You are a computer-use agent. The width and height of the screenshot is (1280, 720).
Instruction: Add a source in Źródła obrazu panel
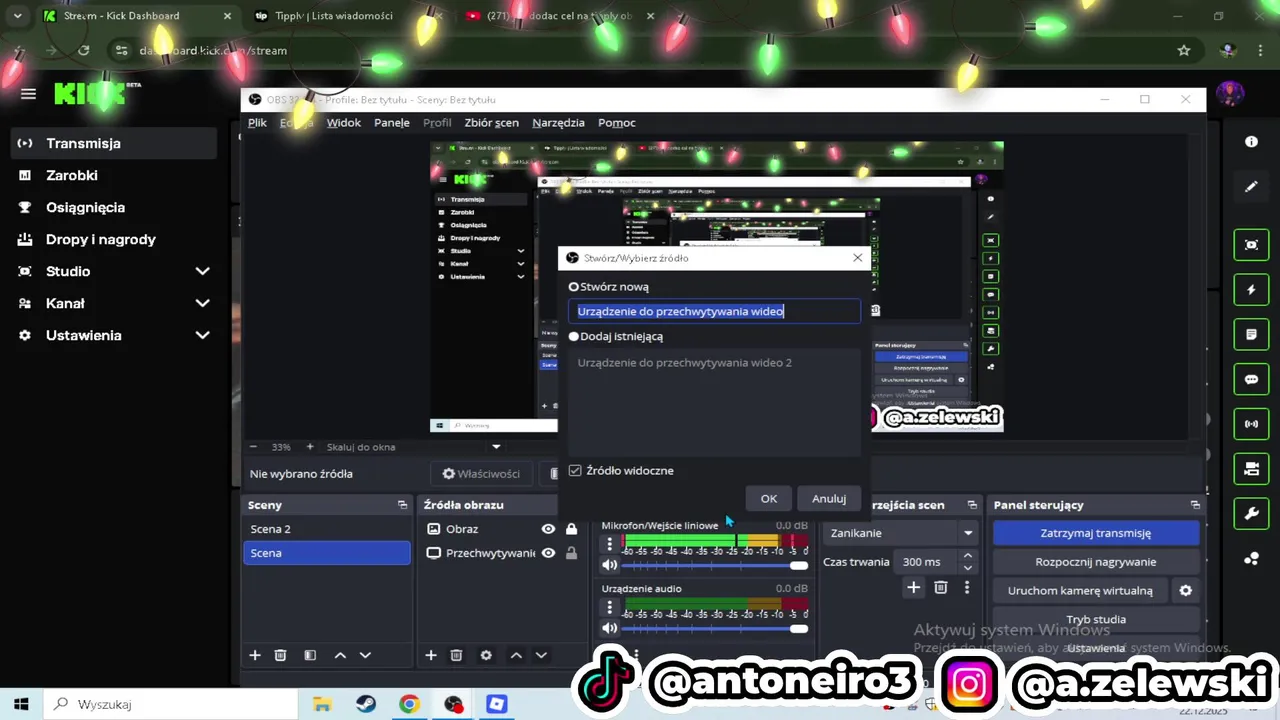[431, 655]
